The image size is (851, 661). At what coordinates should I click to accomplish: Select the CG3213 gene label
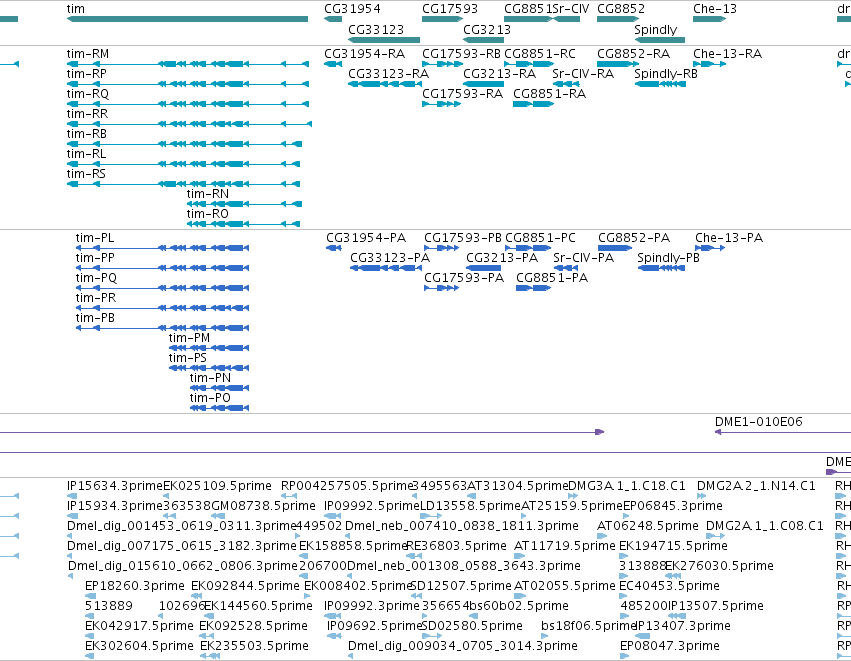[487, 29]
